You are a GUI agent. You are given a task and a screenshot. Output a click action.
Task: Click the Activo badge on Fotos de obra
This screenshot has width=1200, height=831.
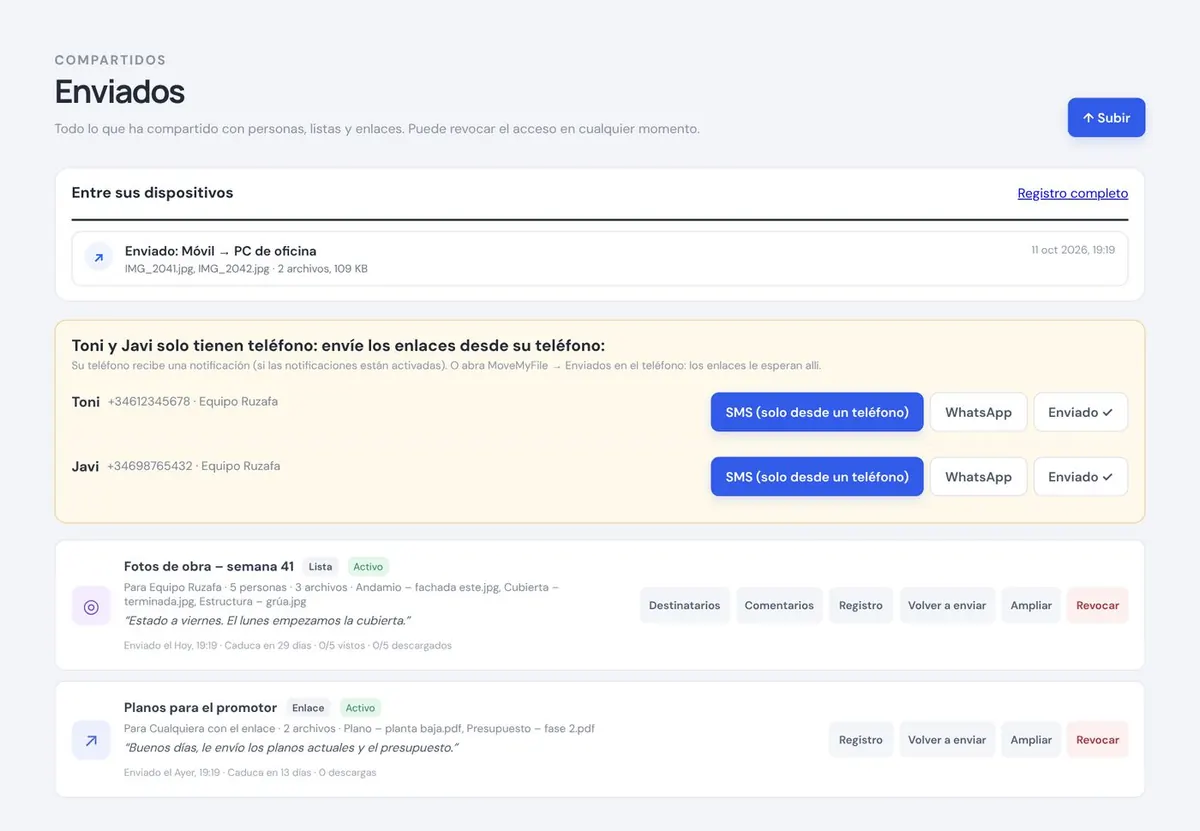(368, 567)
